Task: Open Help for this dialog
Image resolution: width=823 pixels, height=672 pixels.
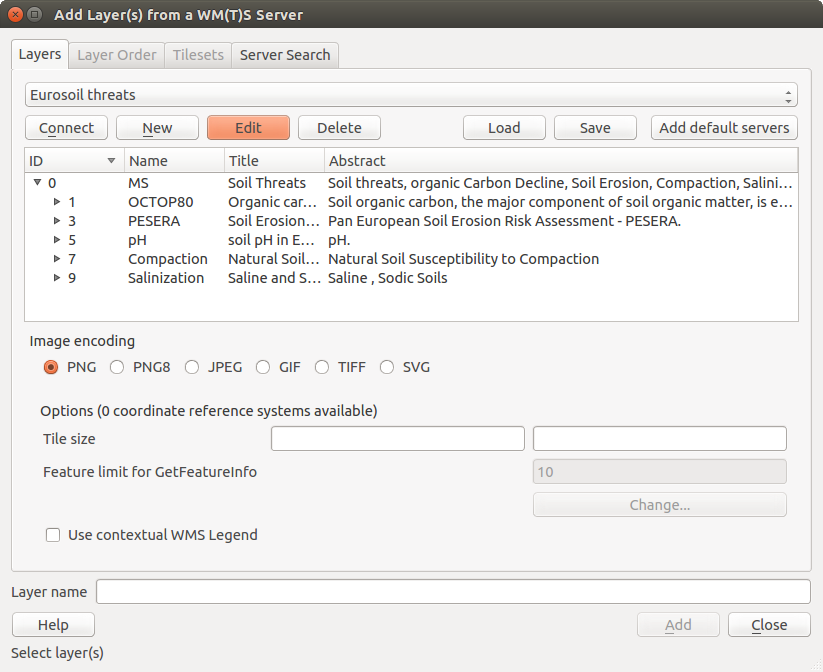Action: [53, 625]
